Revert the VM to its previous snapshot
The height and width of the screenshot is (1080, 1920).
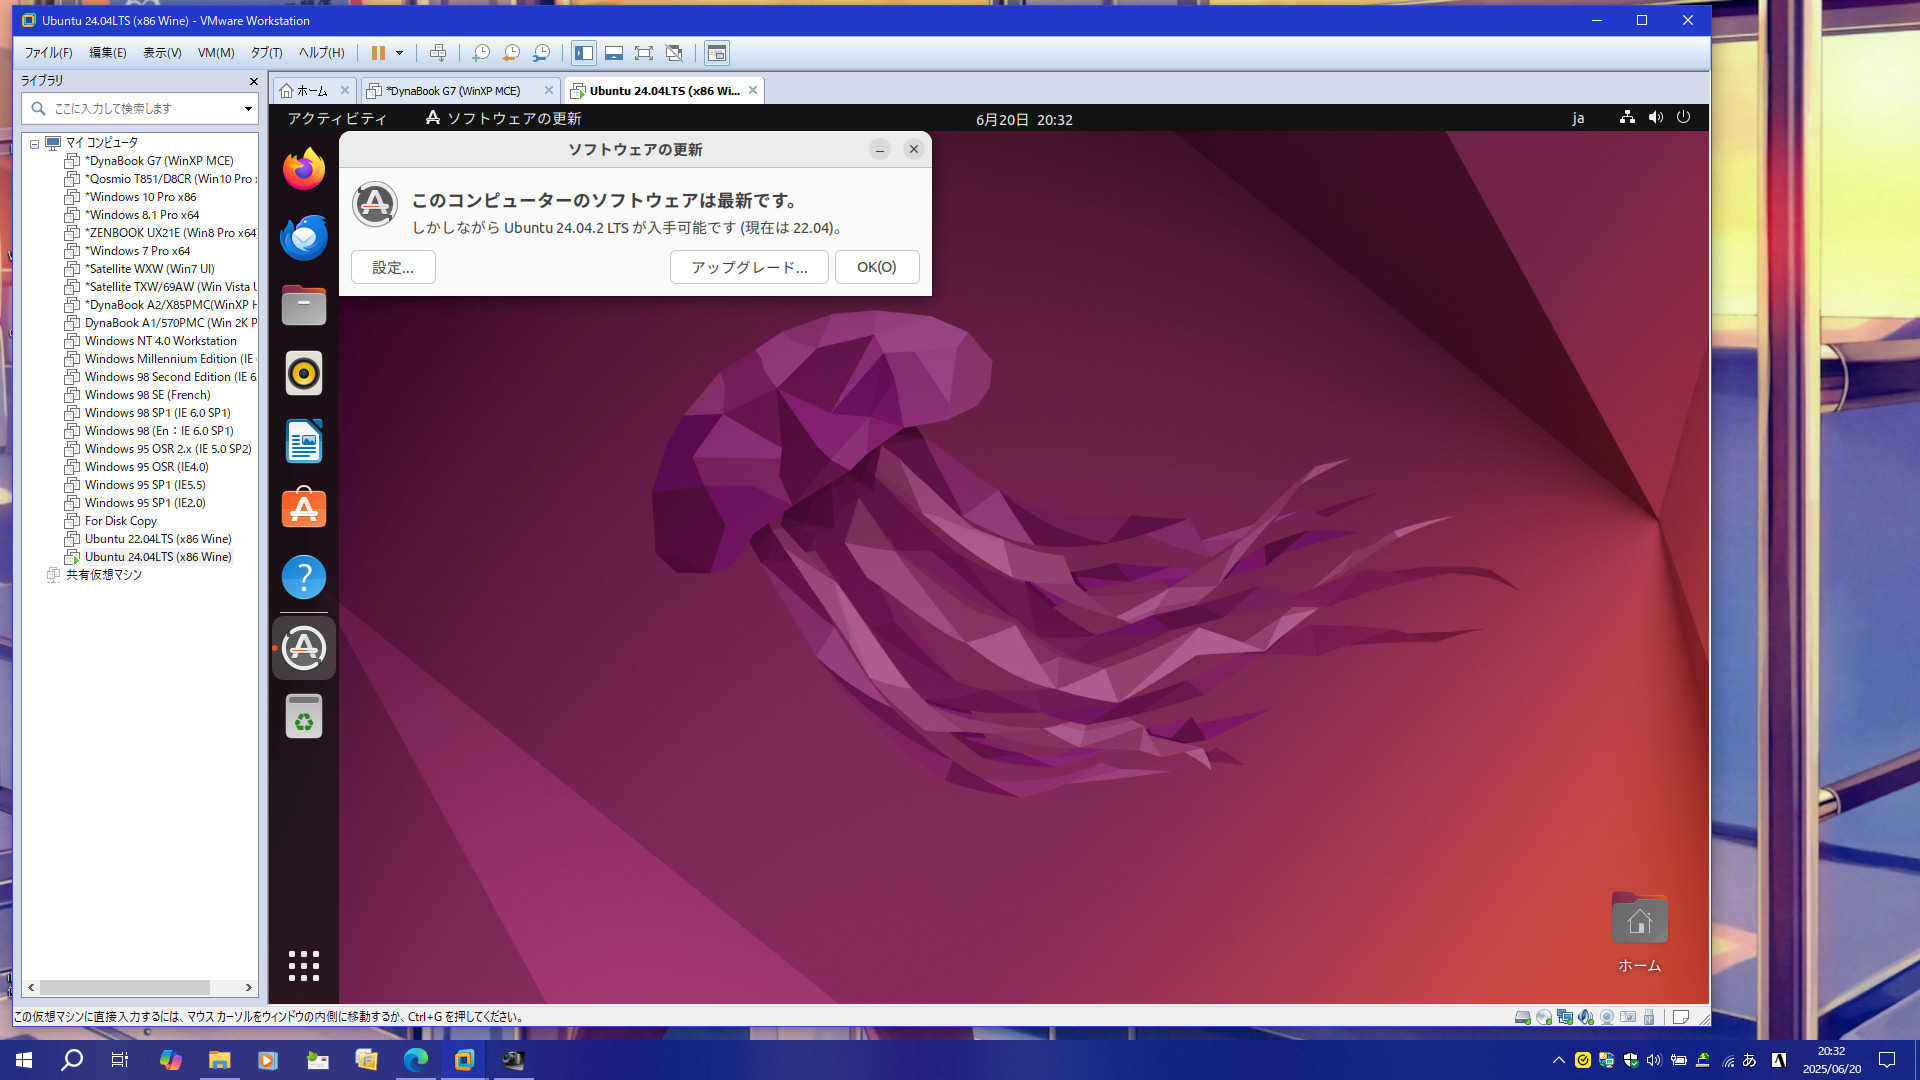point(511,53)
